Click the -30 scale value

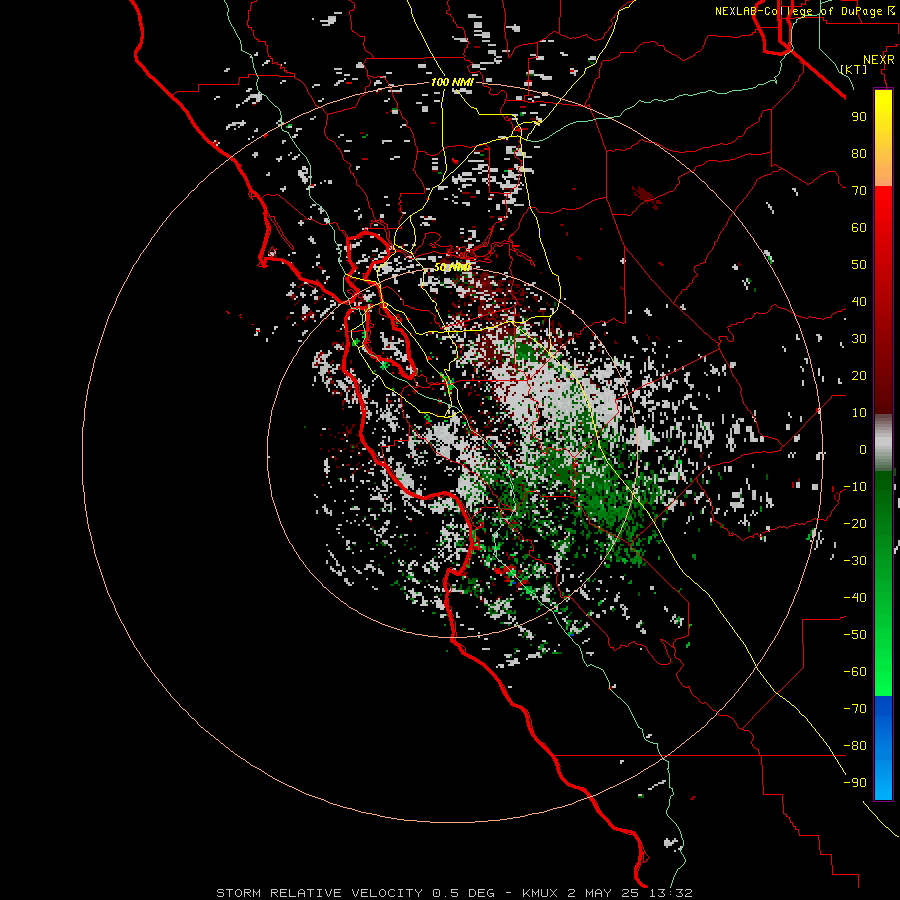(855, 561)
